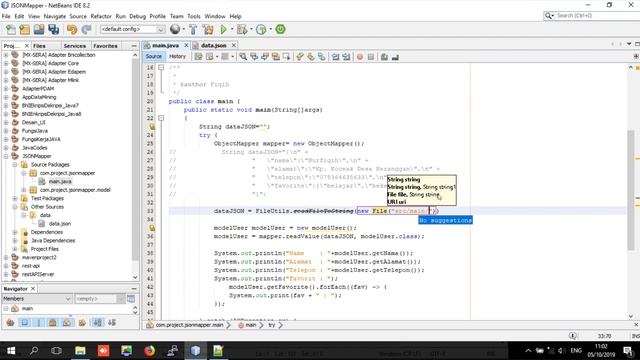Select 'File file, String string' hint
The height and width of the screenshot is (360, 640).
pyautogui.click(x=413, y=194)
